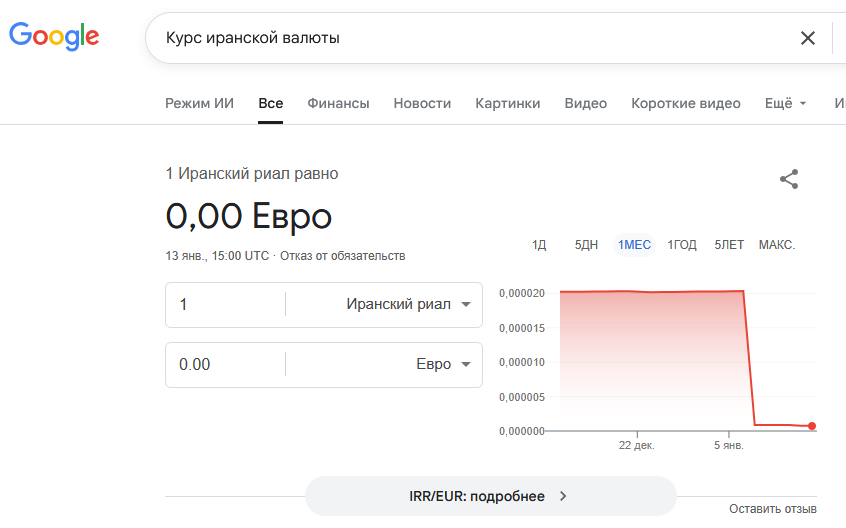Select the 1Д chart range
Screen dimensions: 846x528
[x=539, y=245]
